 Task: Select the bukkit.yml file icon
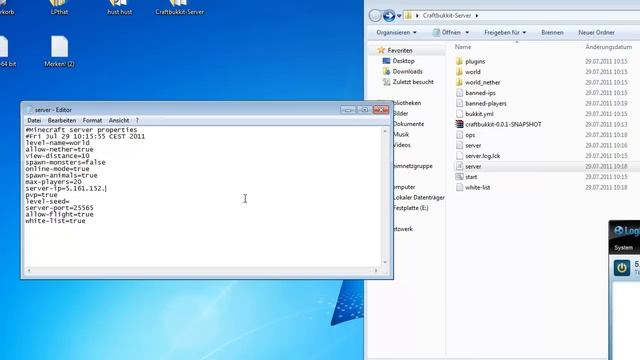tap(459, 114)
